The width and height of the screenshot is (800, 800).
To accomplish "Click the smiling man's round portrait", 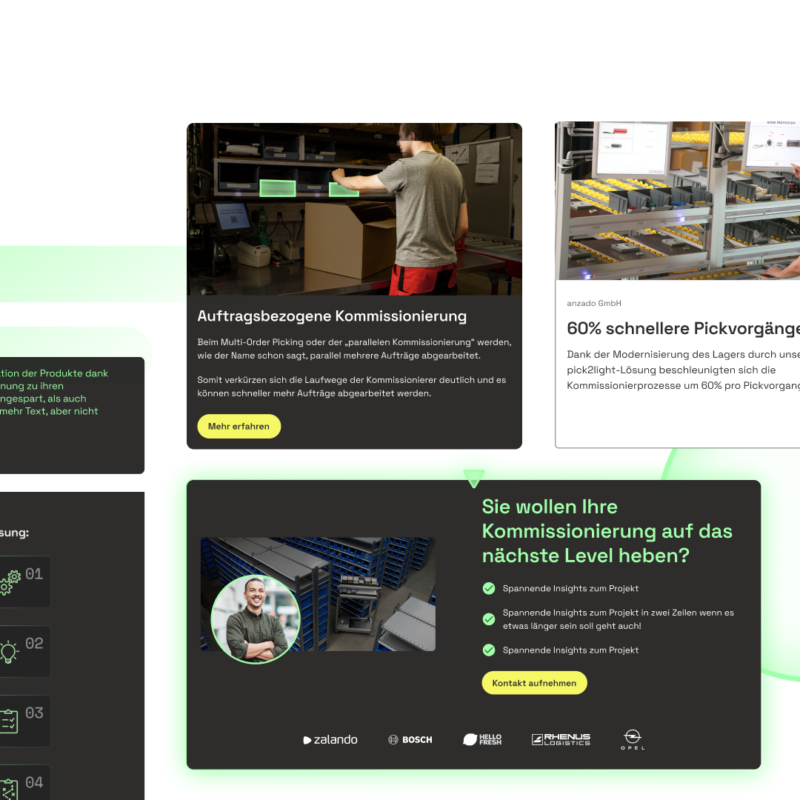I will pos(255,619).
